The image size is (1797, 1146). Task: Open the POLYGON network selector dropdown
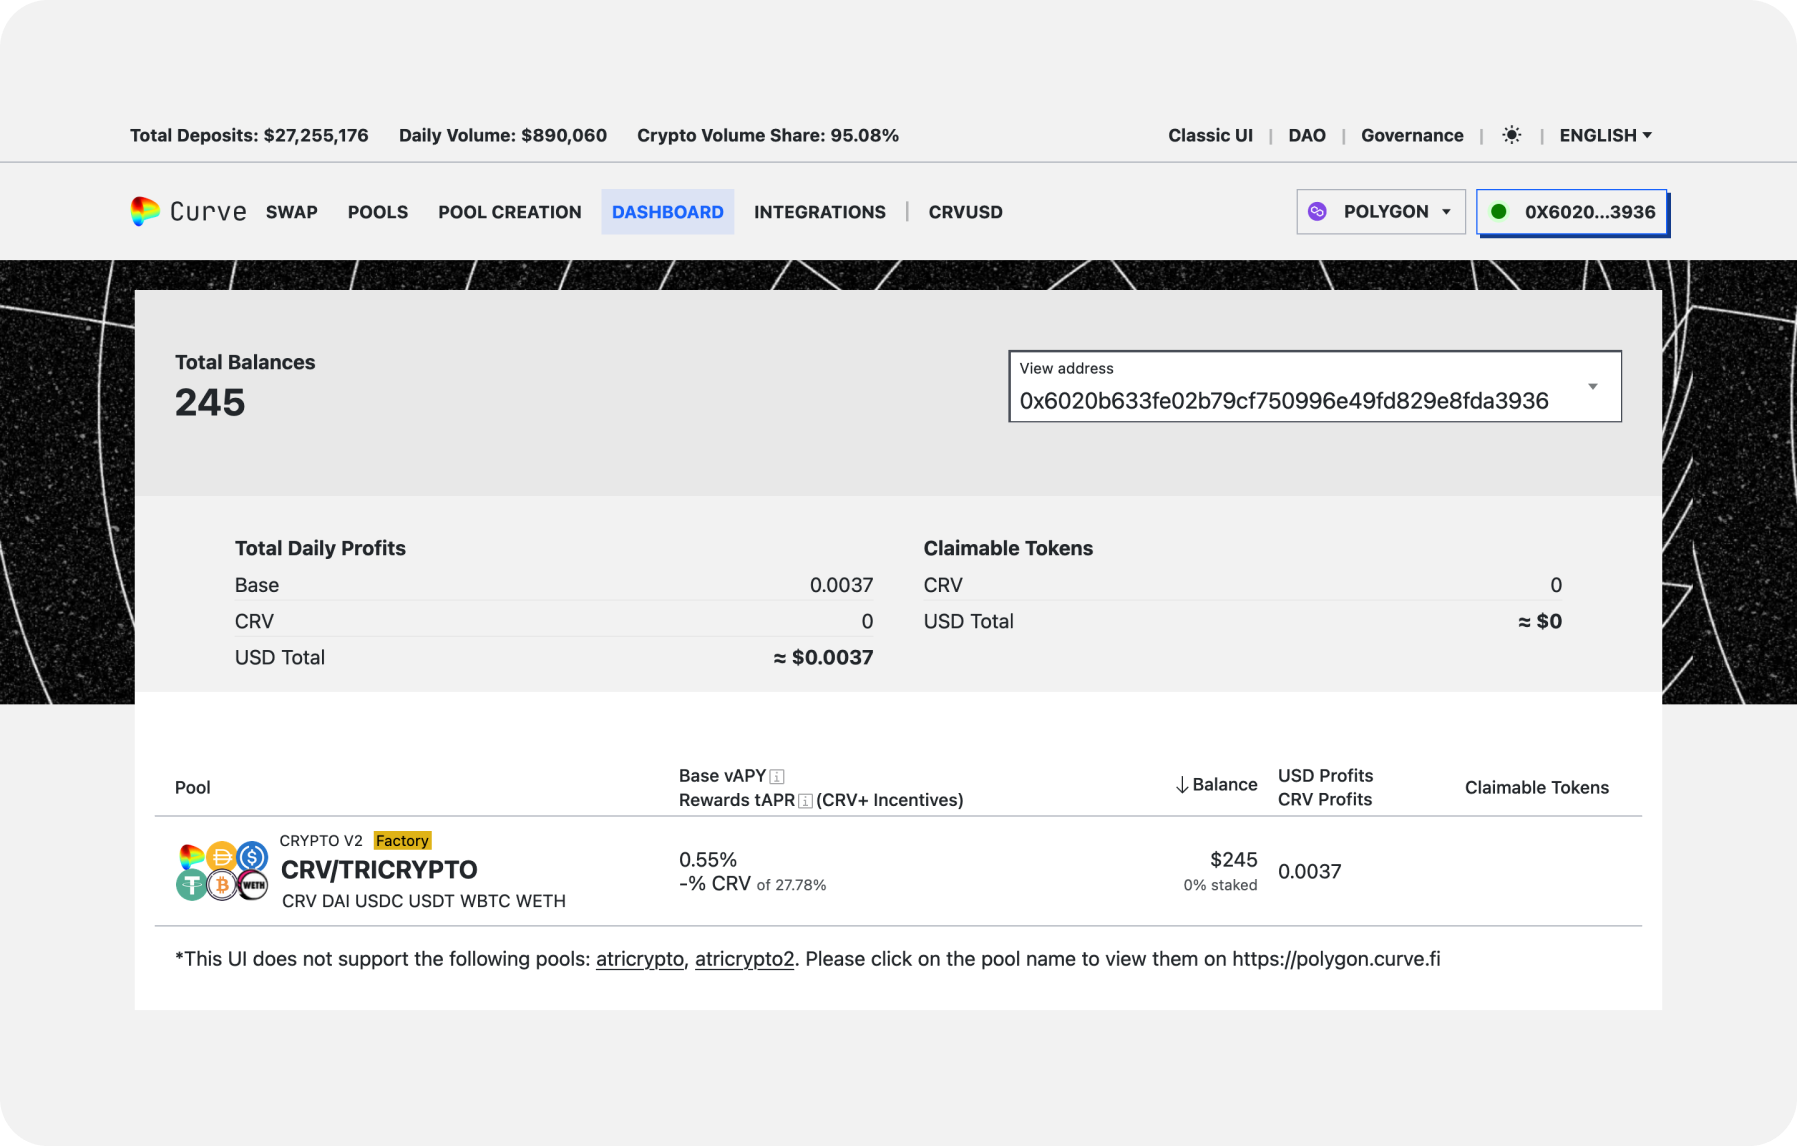point(1381,212)
